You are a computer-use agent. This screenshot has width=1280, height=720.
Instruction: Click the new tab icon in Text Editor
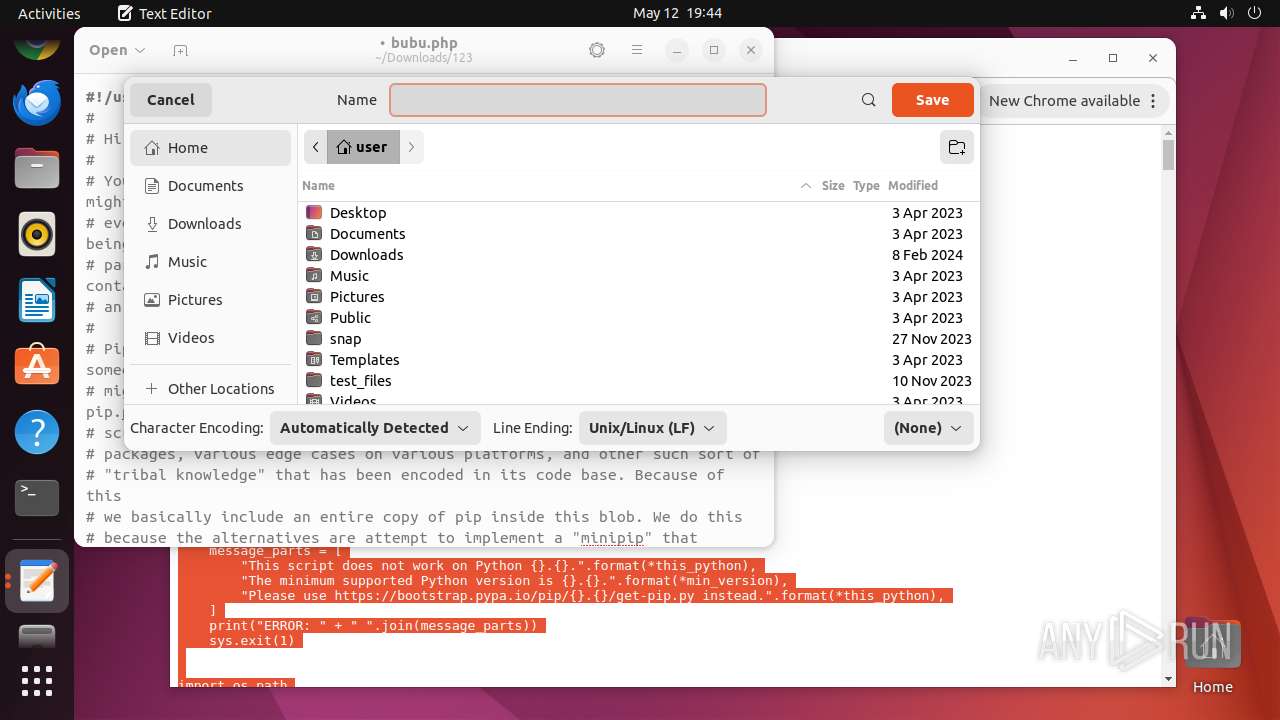(x=180, y=50)
